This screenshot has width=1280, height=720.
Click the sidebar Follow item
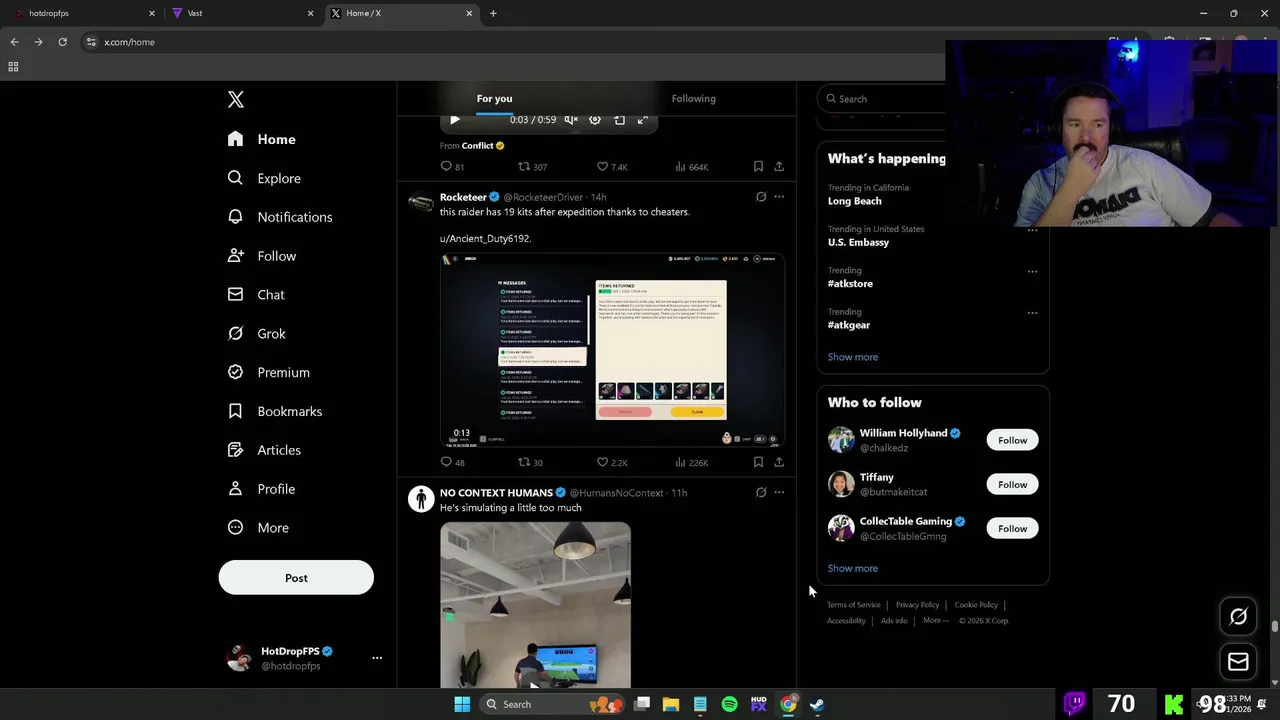(262, 256)
